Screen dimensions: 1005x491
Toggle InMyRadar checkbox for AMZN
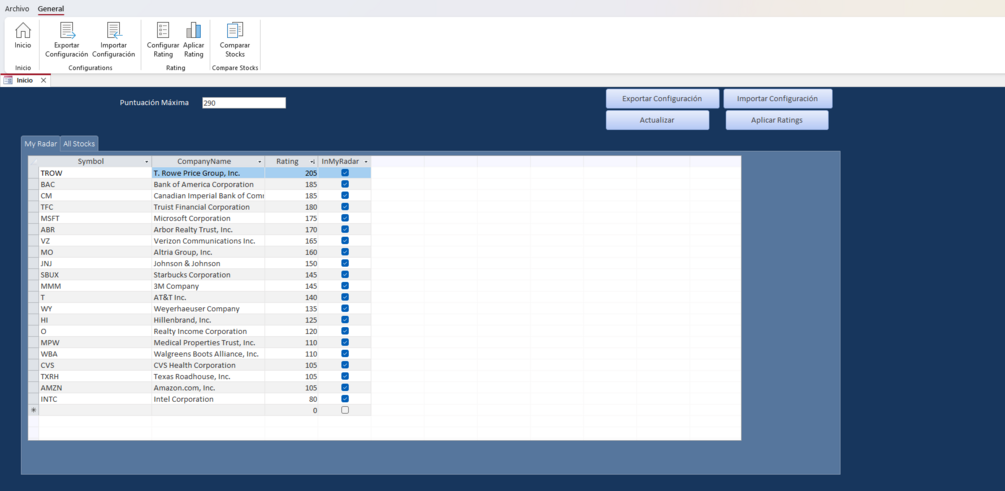click(x=345, y=387)
